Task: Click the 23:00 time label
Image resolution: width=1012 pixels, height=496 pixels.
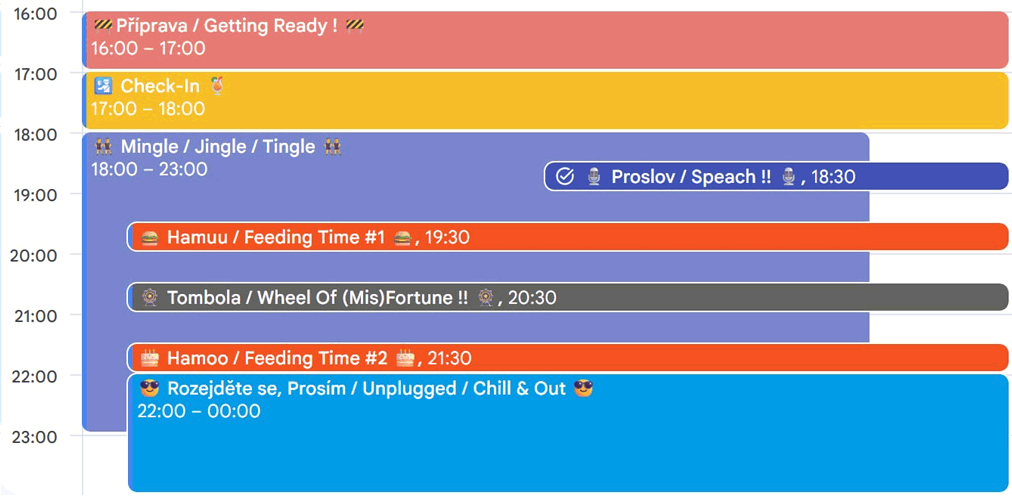Action: click(x=33, y=436)
